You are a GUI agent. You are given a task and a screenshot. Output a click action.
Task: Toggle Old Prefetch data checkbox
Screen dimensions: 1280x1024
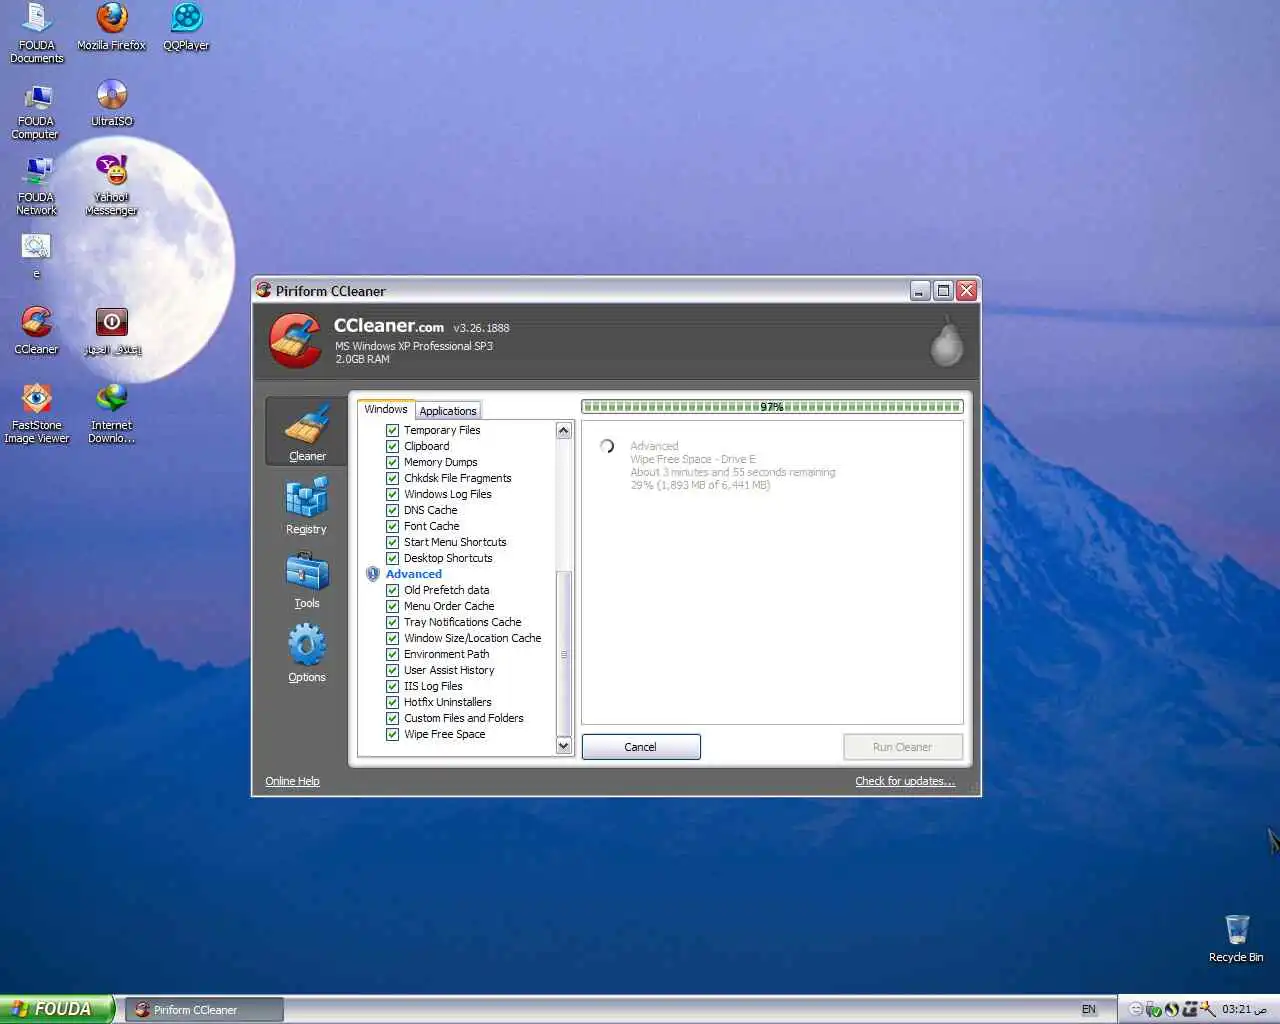click(393, 590)
